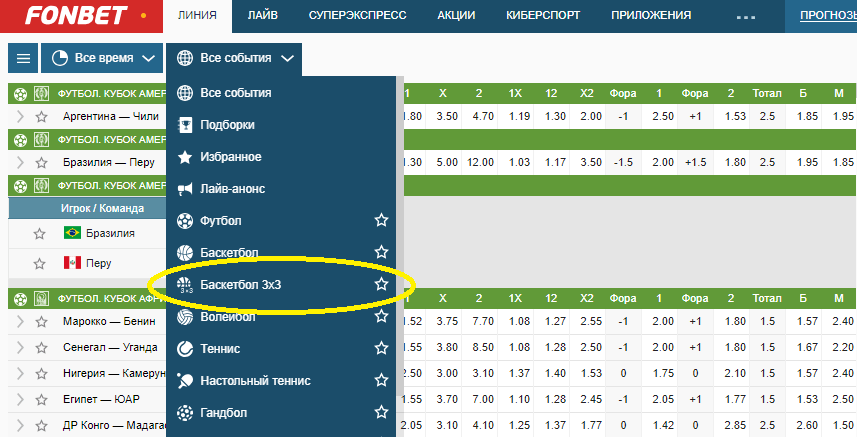
Task: Bet on odds 2.85 in ДР Конго row
Action: point(735,426)
